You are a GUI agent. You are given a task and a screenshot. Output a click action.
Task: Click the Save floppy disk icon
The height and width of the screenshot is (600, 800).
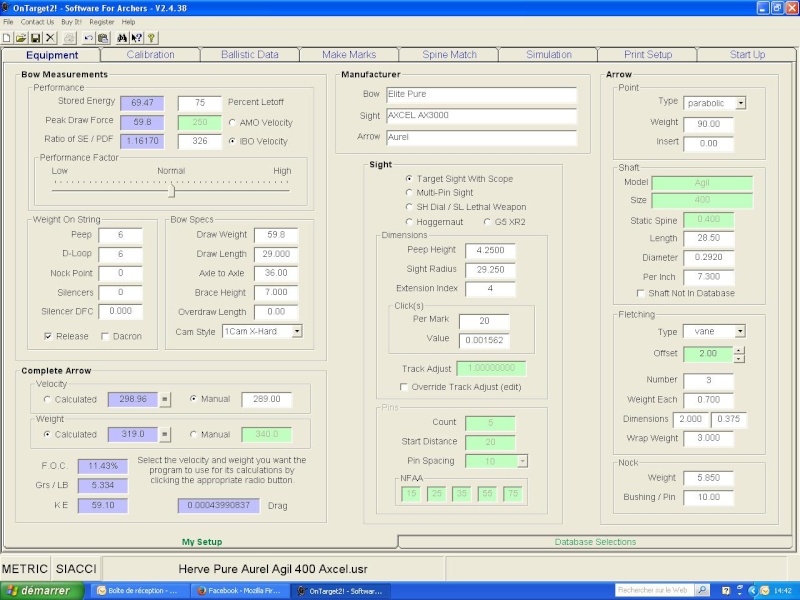pyautogui.click(x=36, y=38)
